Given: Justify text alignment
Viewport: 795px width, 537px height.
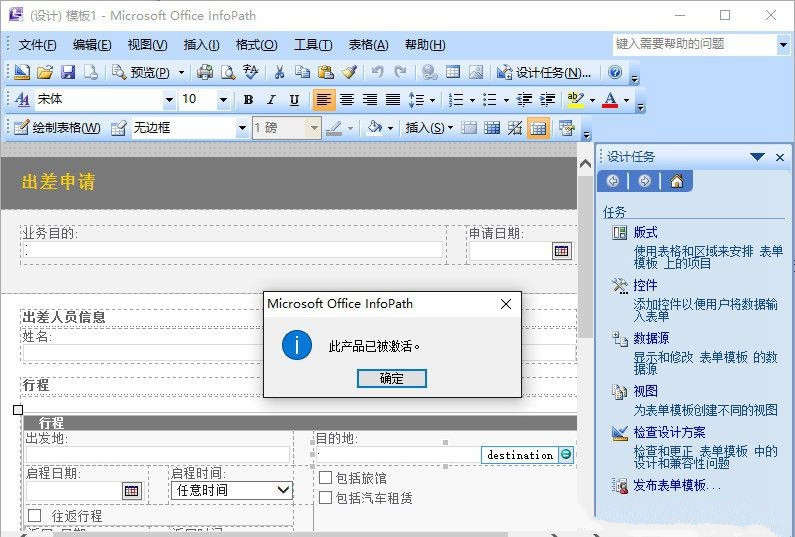Looking at the screenshot, I should [393, 100].
